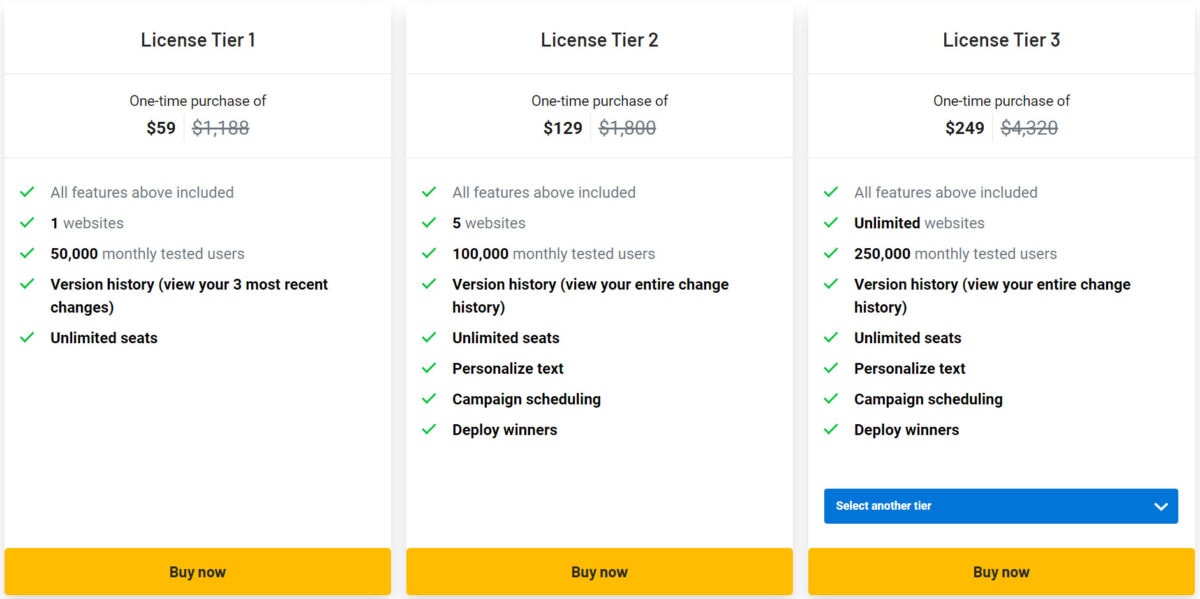
Task: Click the "All features above included" text in Tier 1
Action: [141, 192]
